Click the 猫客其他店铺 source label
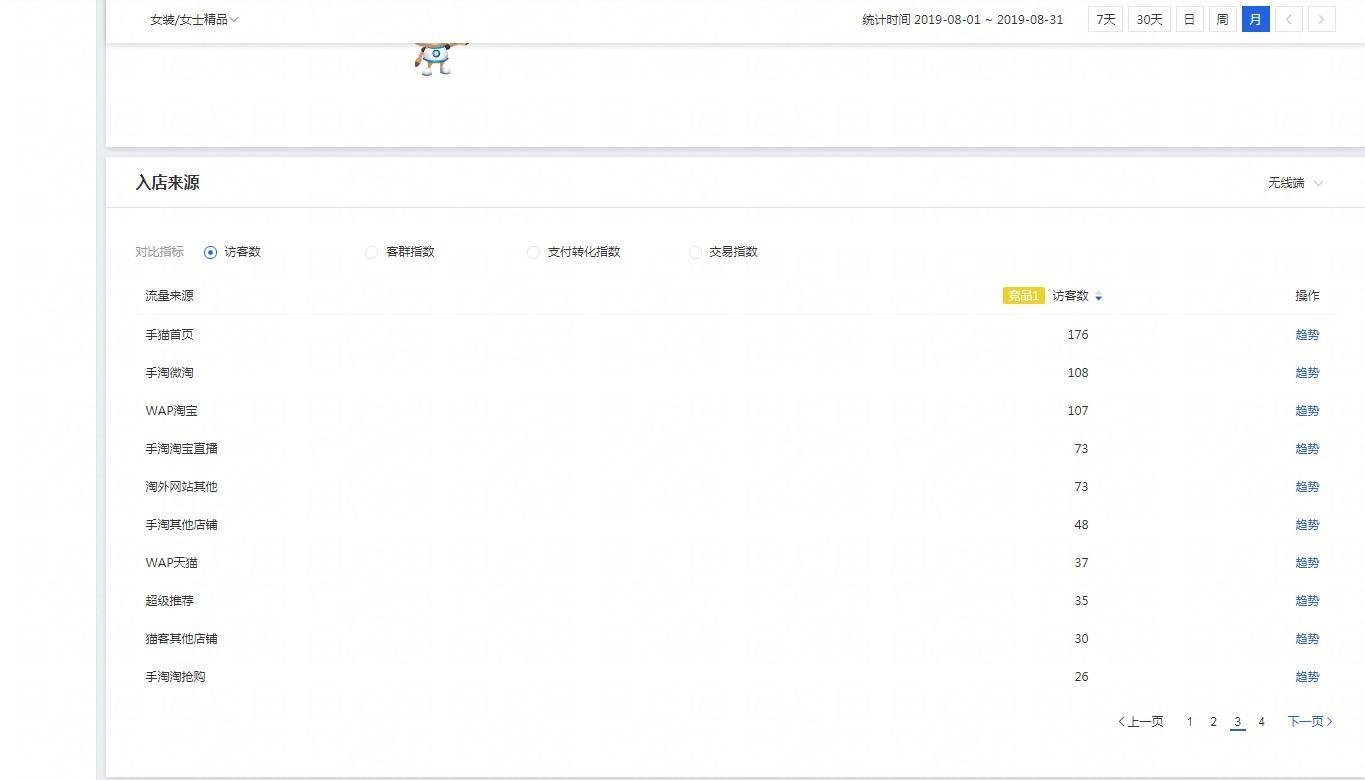Viewport: 1365px width, 780px height. point(181,639)
